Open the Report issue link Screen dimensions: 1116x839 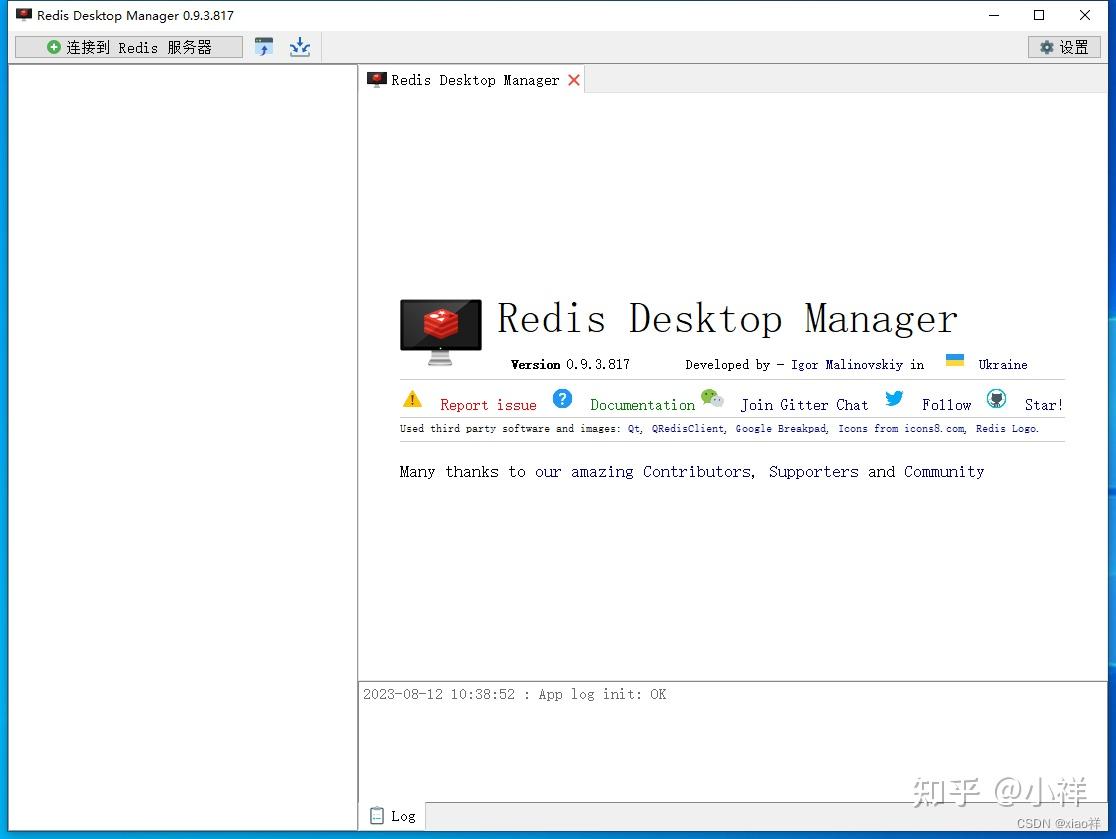[488, 404]
